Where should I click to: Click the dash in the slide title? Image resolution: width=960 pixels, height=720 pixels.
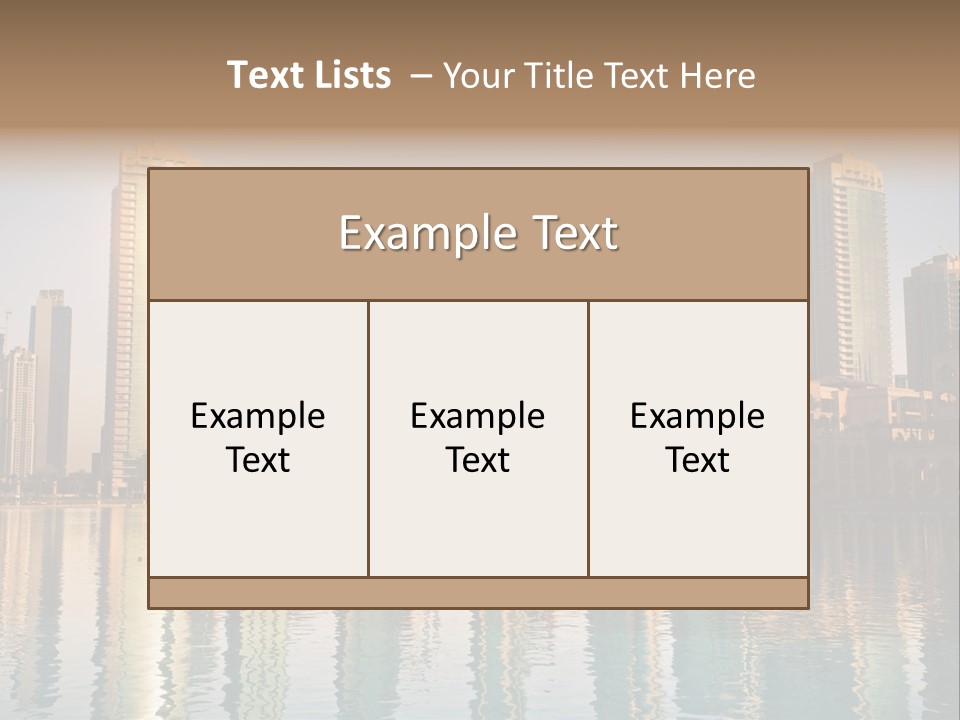[421, 75]
